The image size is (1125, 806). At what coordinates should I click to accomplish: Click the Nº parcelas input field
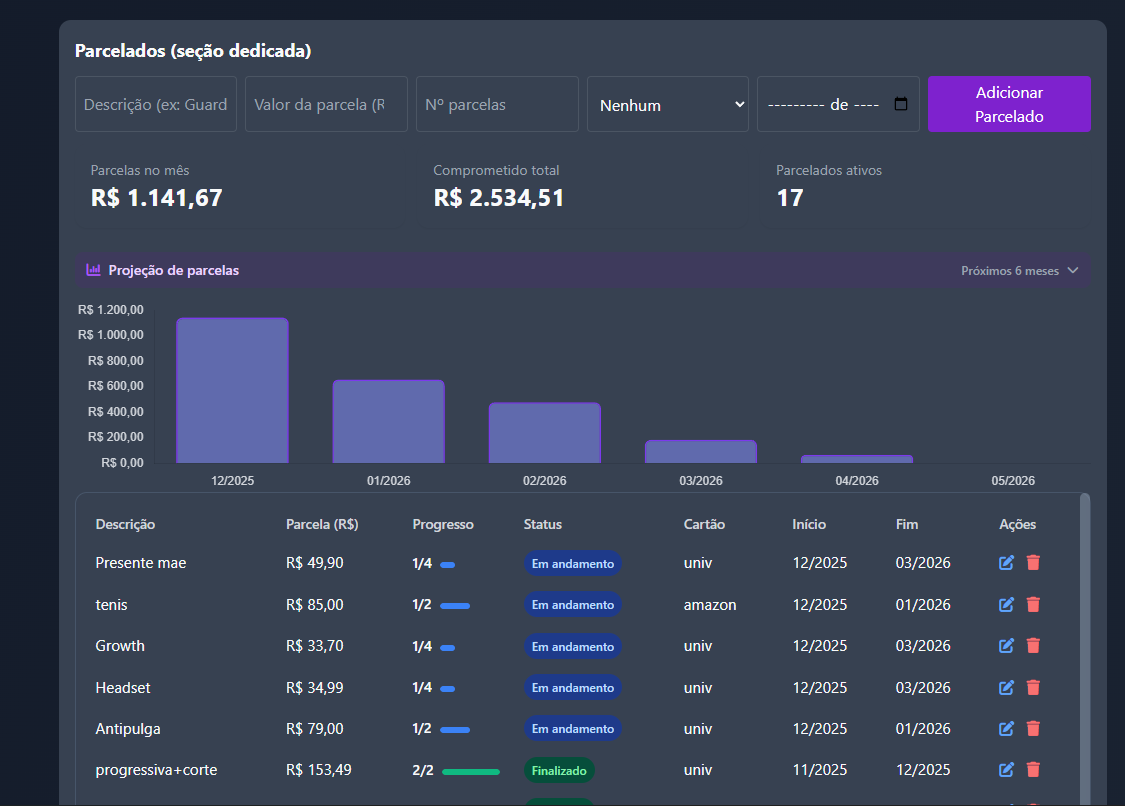pos(497,104)
